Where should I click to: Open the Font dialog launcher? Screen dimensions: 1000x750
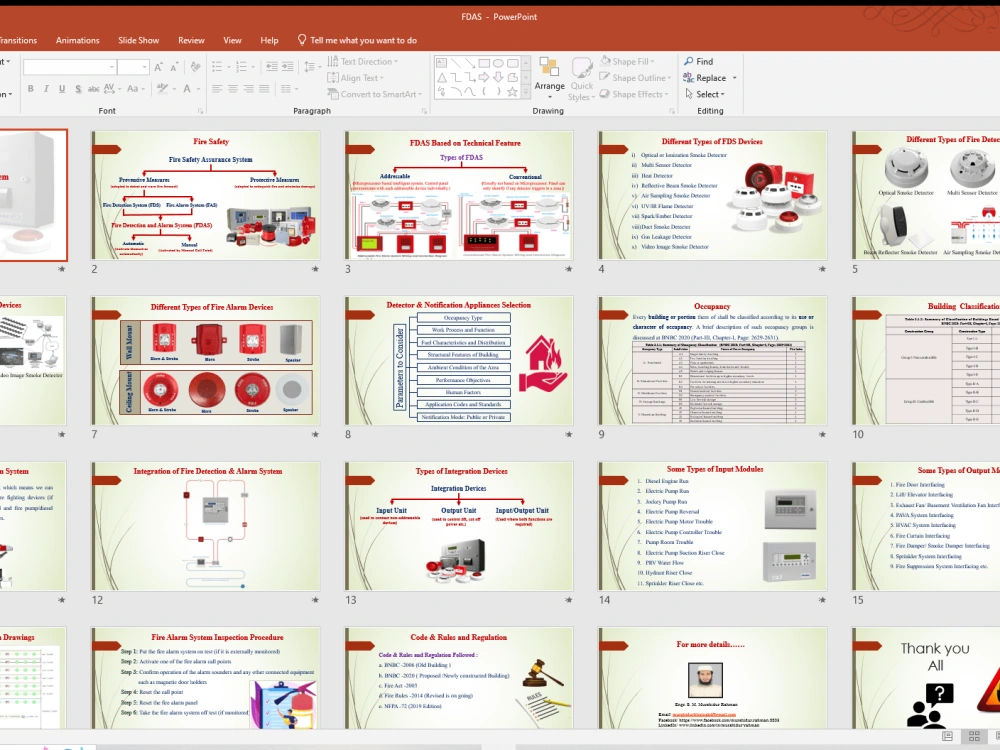[x=200, y=111]
